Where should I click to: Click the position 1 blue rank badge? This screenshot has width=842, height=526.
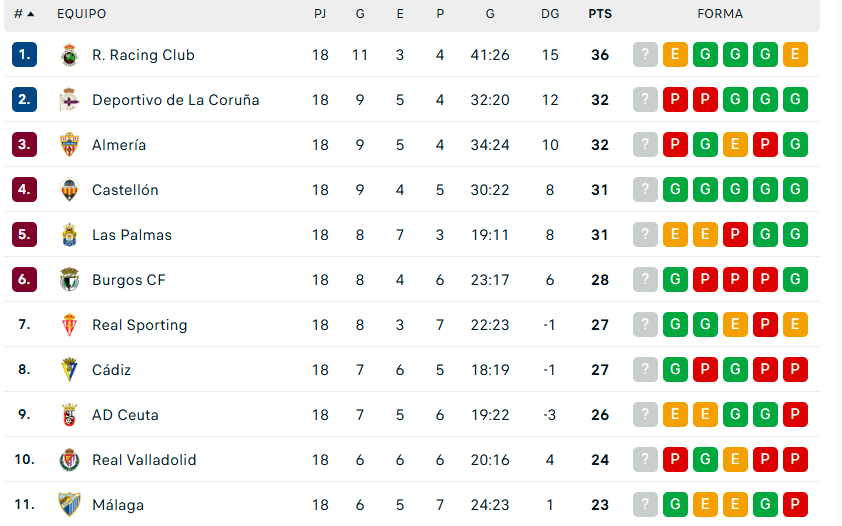click(x=25, y=55)
